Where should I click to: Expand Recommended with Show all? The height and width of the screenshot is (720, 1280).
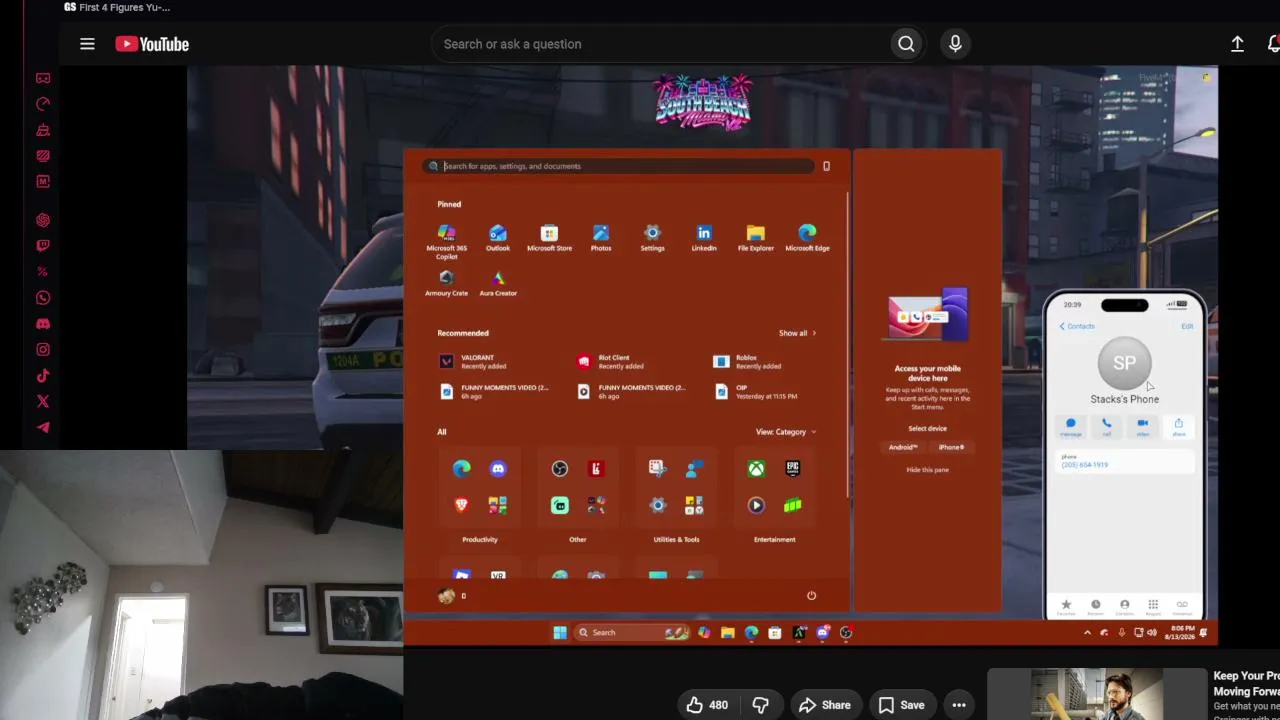(x=797, y=333)
